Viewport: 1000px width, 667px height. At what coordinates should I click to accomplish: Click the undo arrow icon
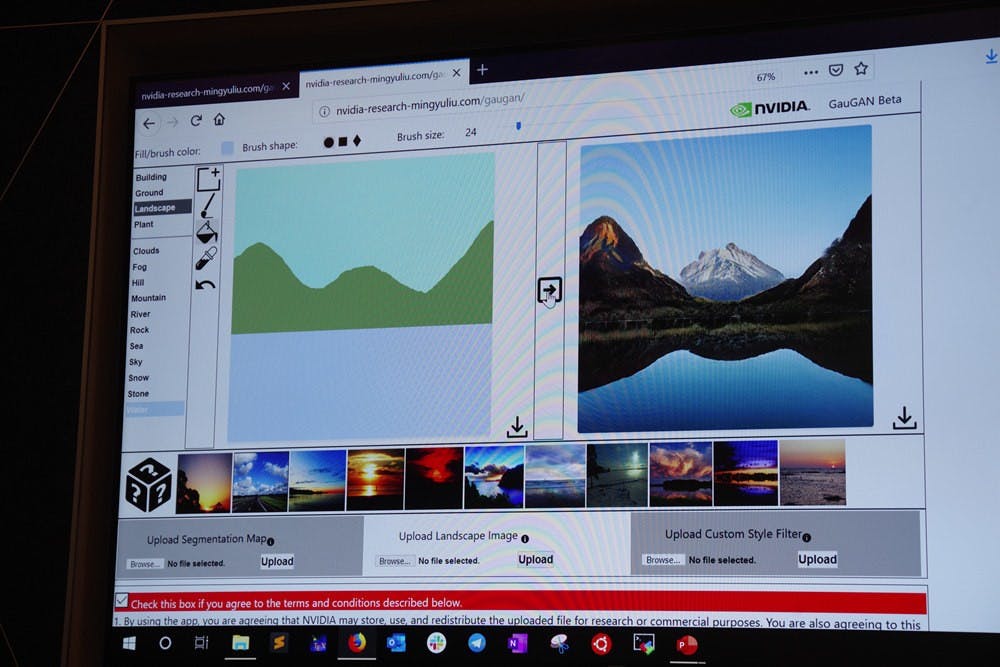pos(205,284)
